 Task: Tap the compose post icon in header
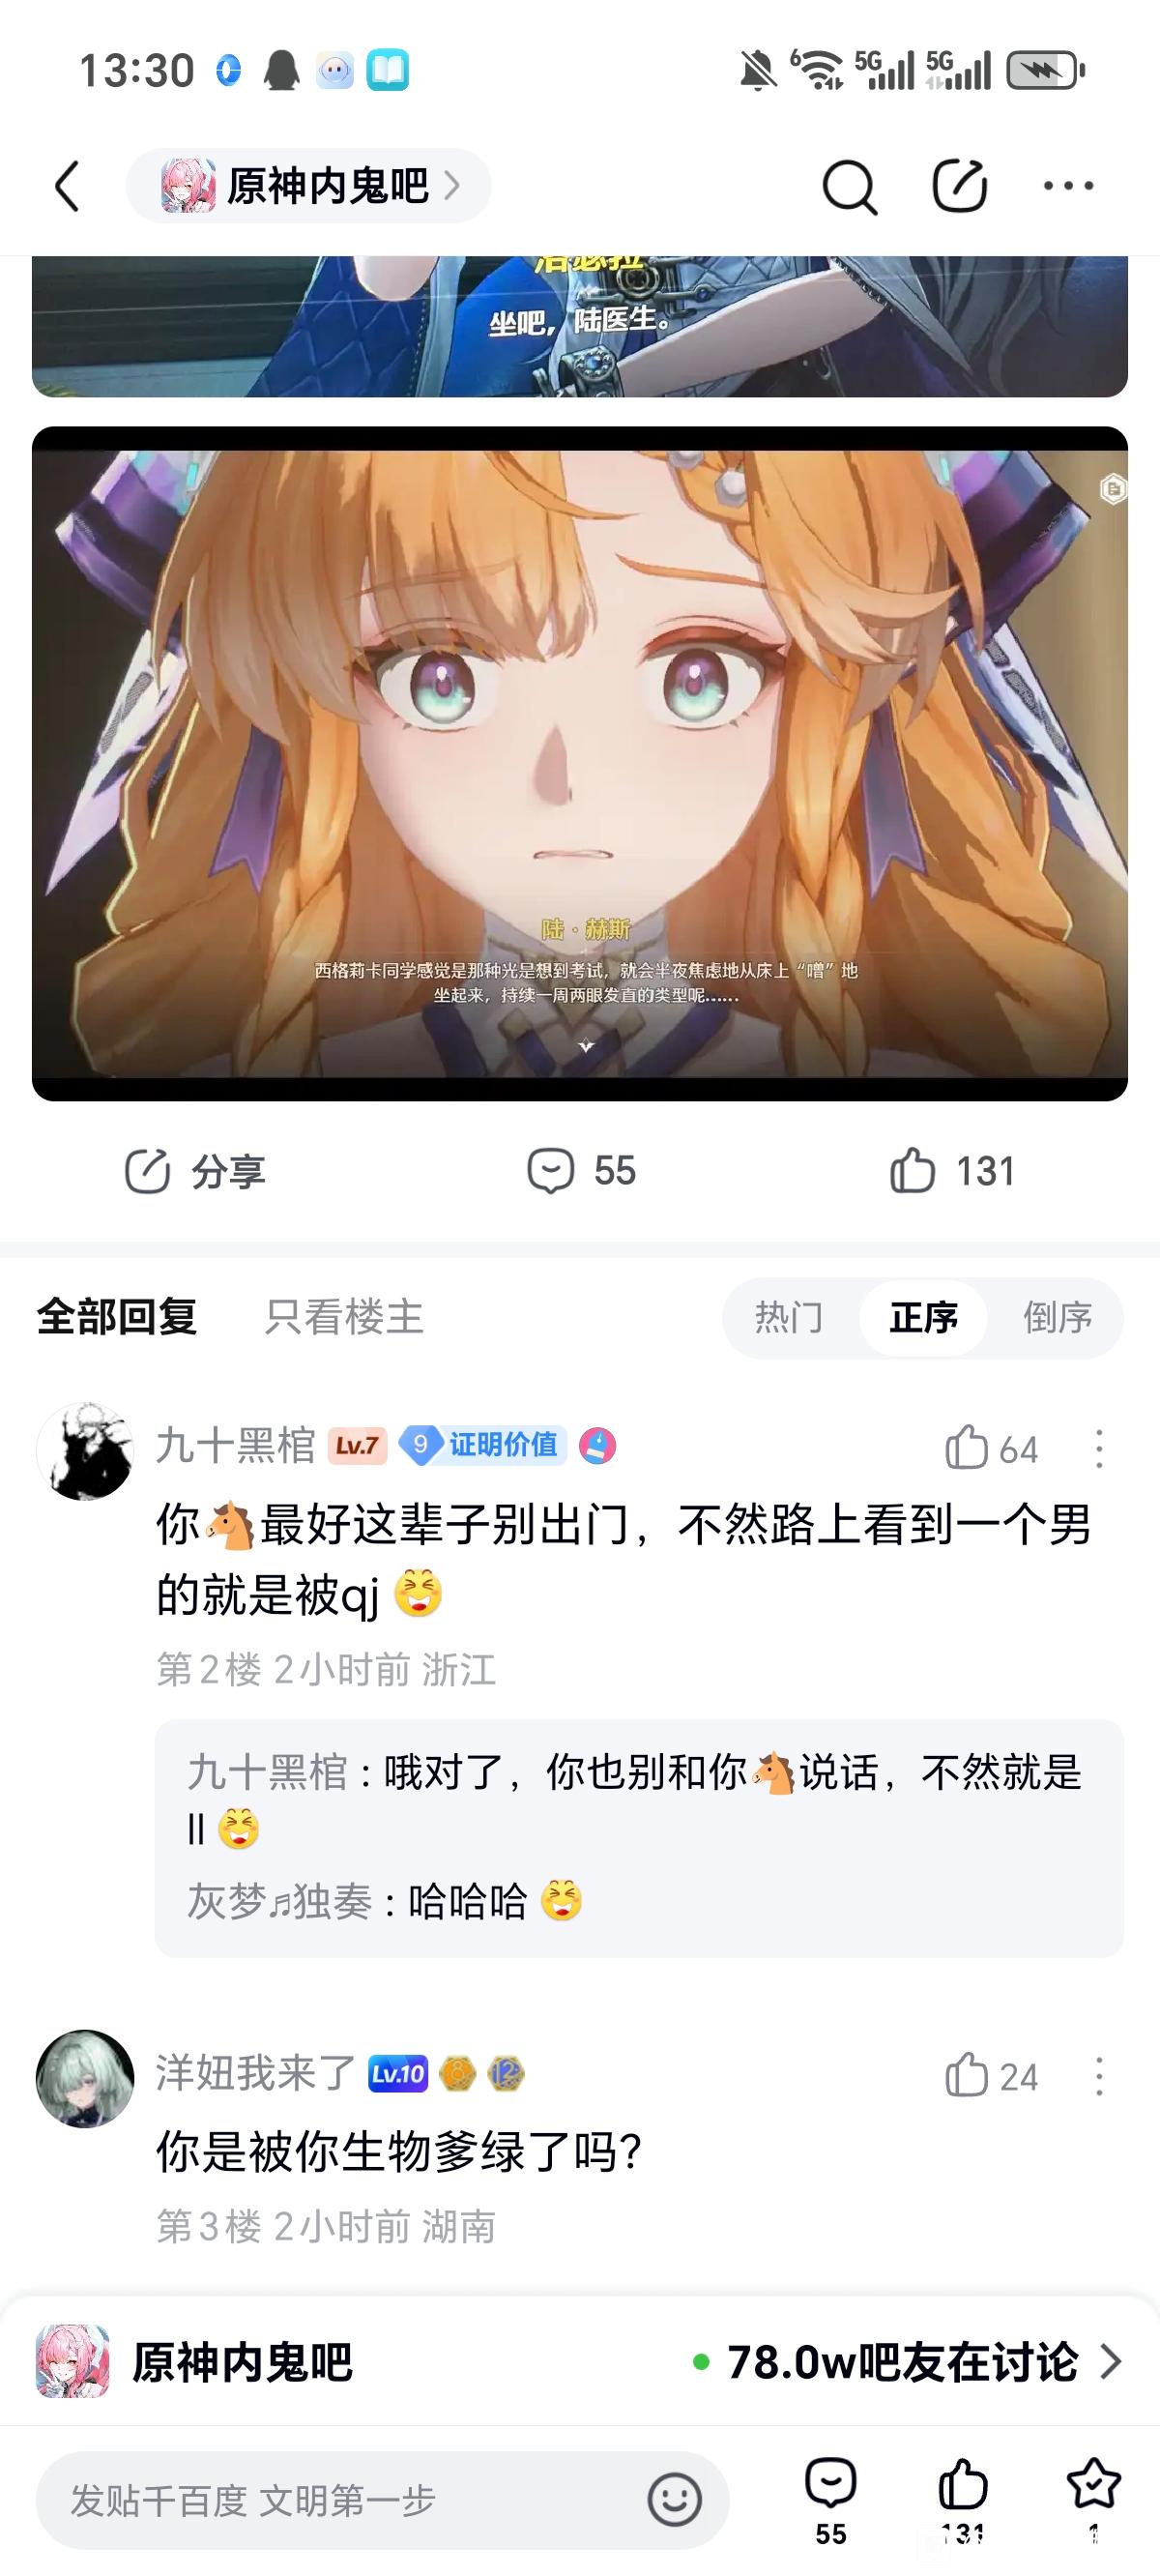[x=960, y=185]
